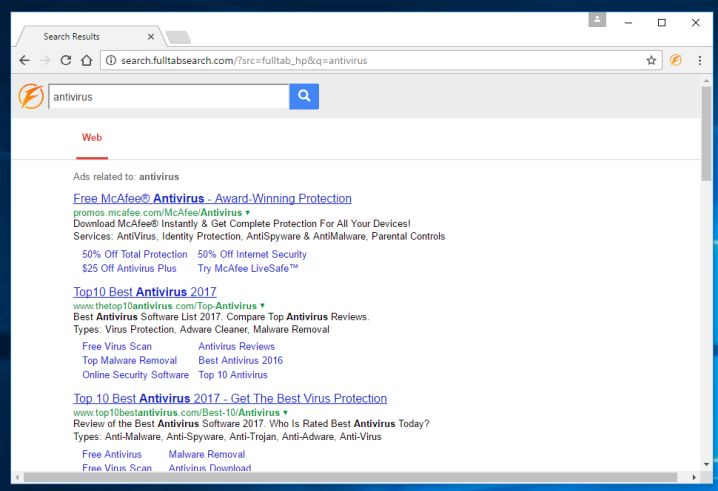The height and width of the screenshot is (491, 718).
Task: Open the home page icon
Action: point(87,60)
